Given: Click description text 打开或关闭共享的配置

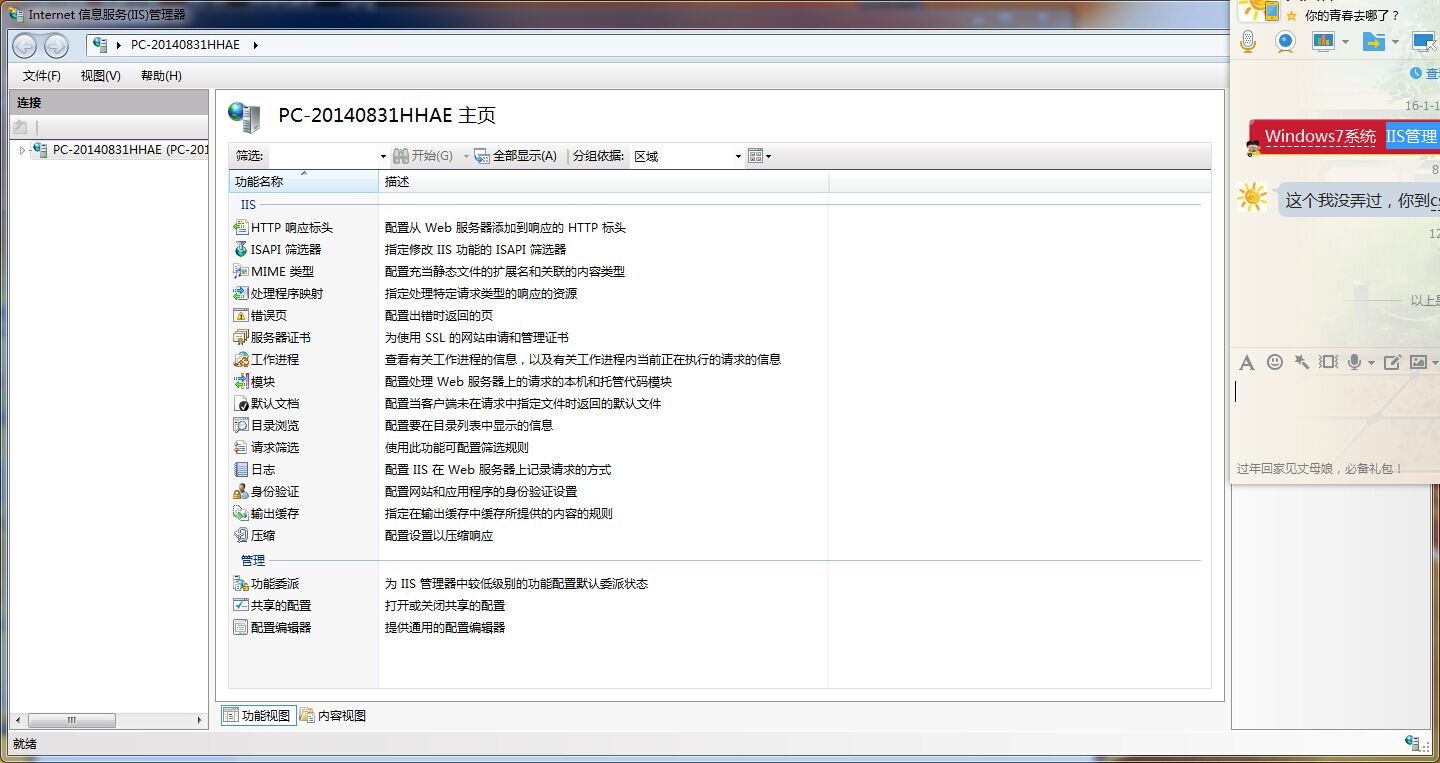Looking at the screenshot, I should point(445,606).
